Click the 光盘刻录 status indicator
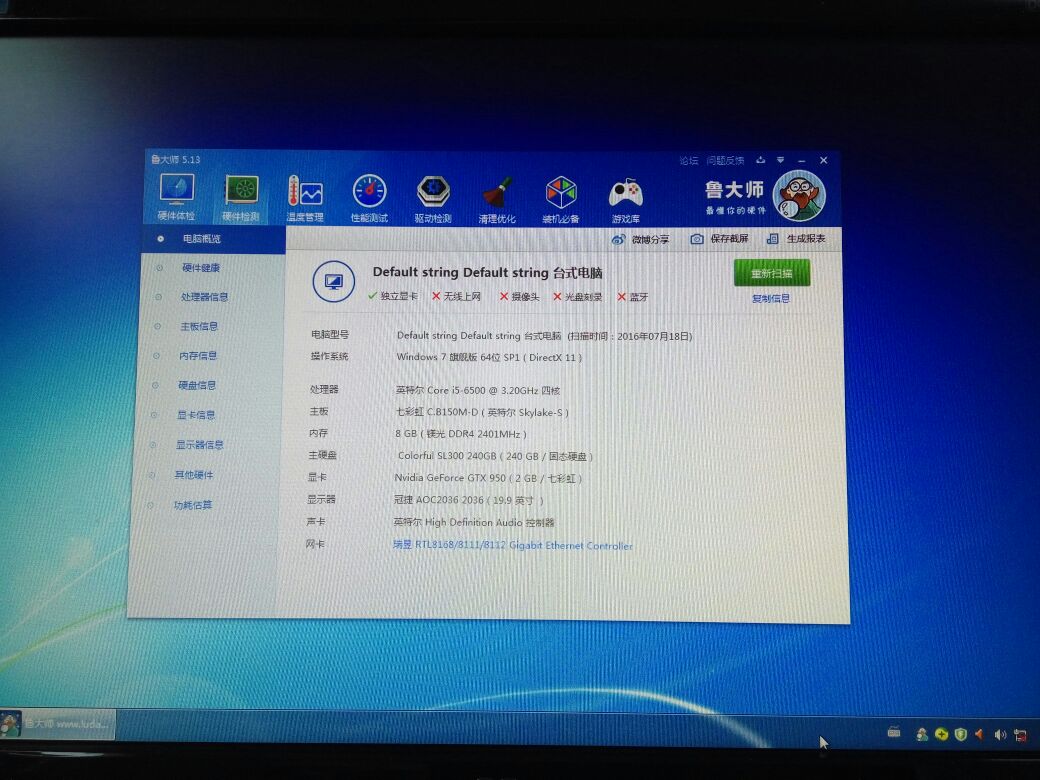 pos(578,297)
